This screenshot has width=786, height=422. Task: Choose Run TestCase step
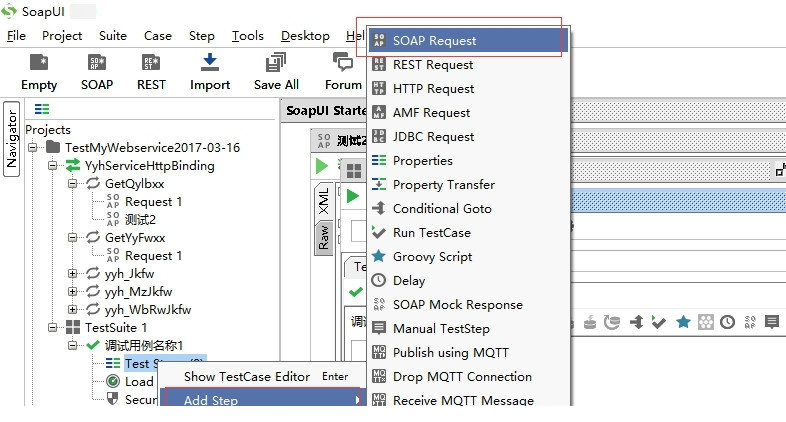(x=468, y=233)
